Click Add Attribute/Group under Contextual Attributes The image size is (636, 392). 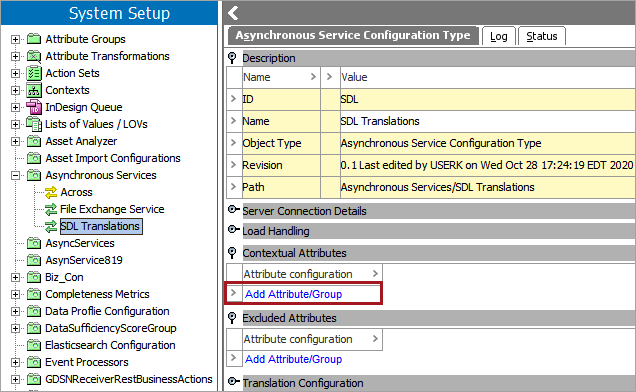point(293,294)
